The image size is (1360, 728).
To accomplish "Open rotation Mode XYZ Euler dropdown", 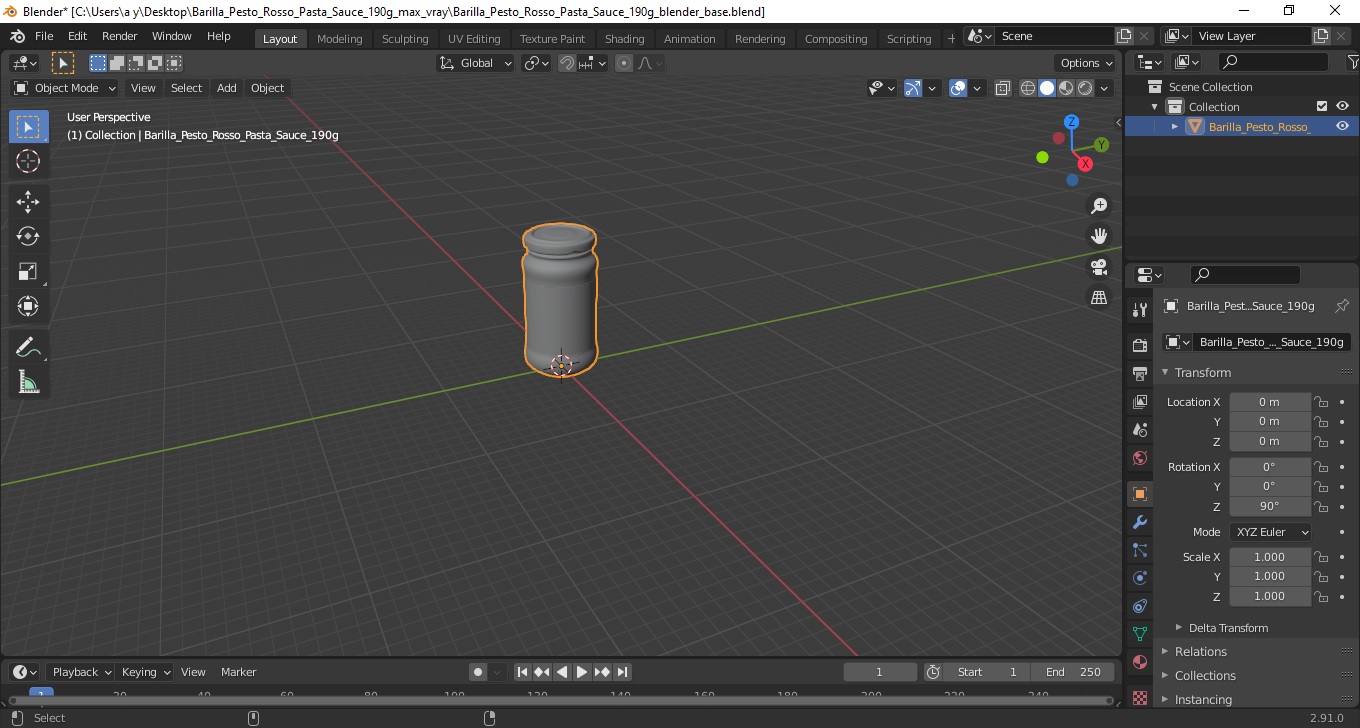I will tap(1270, 532).
